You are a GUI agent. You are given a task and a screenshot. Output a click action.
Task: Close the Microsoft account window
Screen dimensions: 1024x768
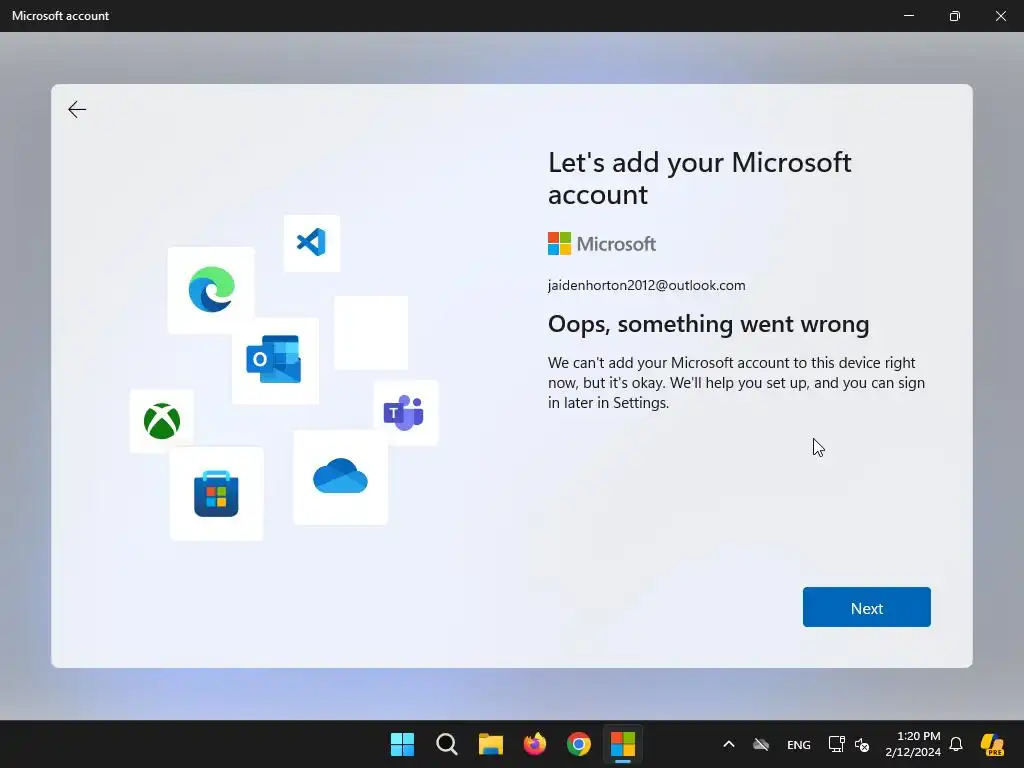tap(1000, 16)
